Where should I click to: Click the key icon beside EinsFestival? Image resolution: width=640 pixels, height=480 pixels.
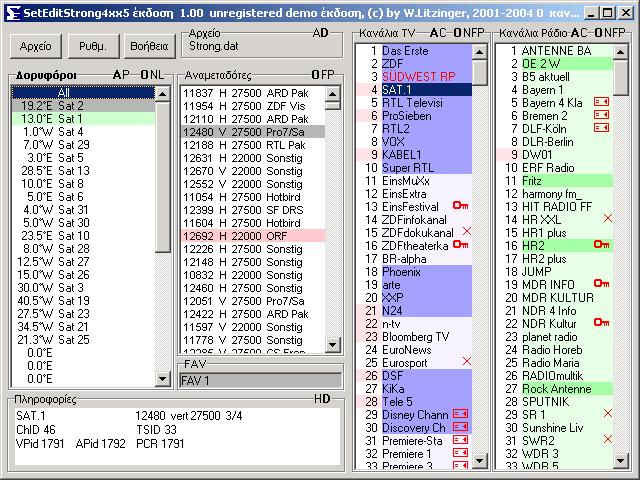coord(461,205)
